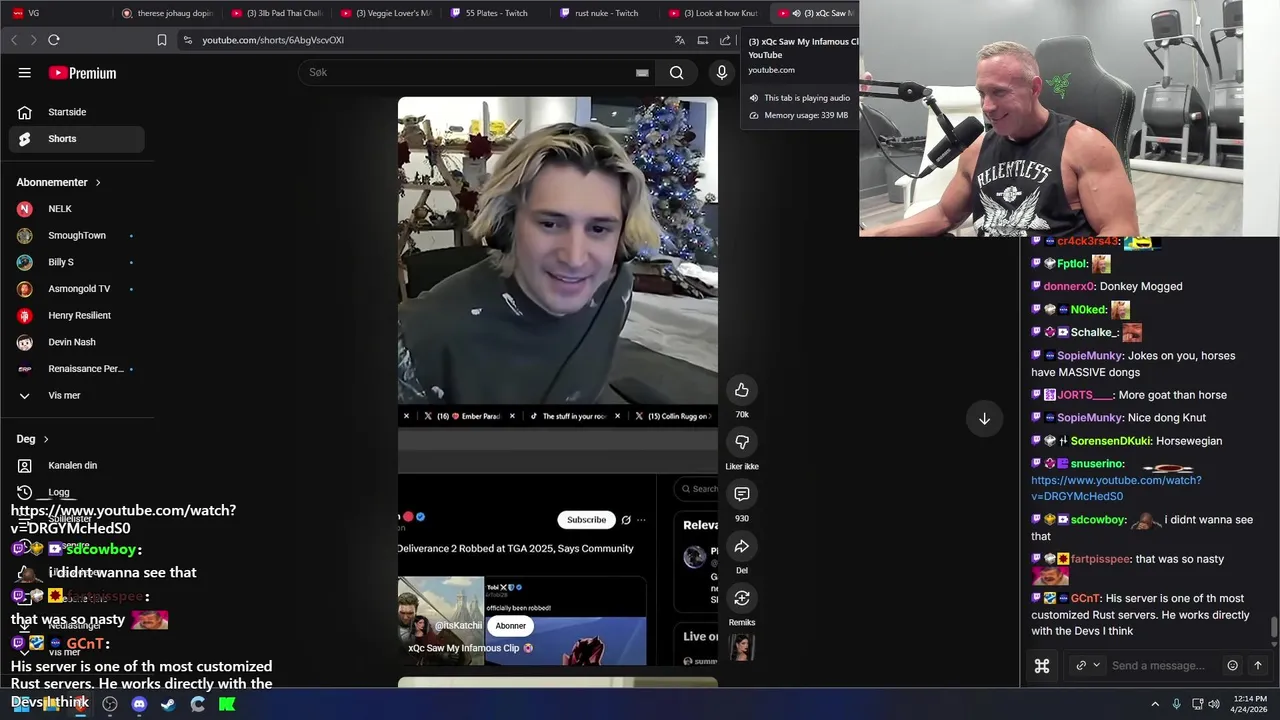Open Discord from the taskbar

pyautogui.click(x=139, y=704)
